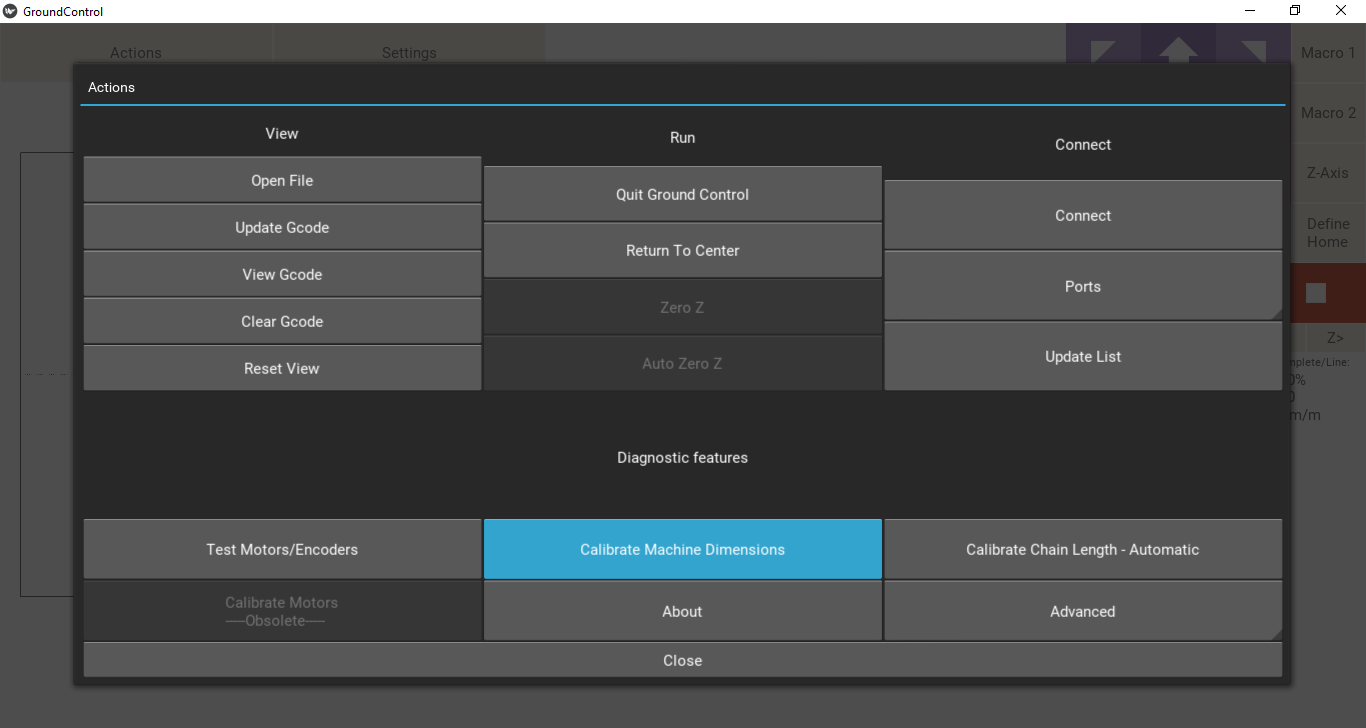Click the Settings tab in background window
This screenshot has height=728, width=1366.
click(x=409, y=52)
